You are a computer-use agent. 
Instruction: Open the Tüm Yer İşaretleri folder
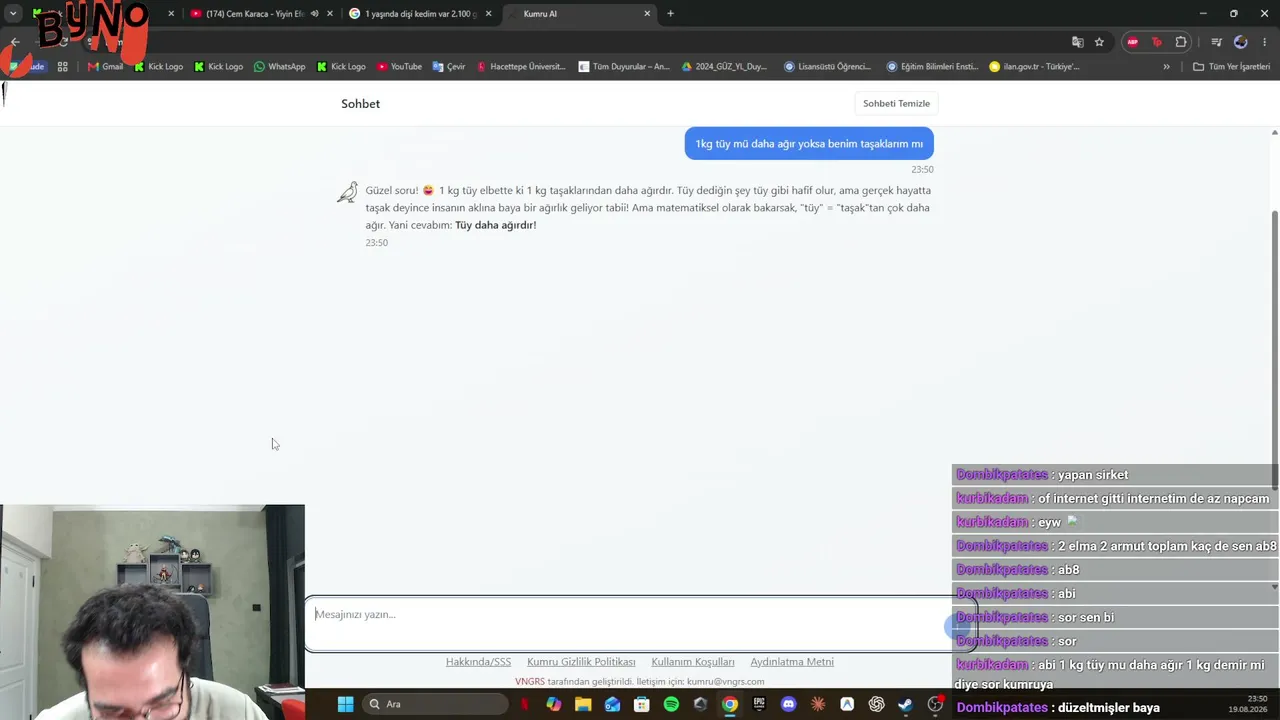pos(1231,67)
